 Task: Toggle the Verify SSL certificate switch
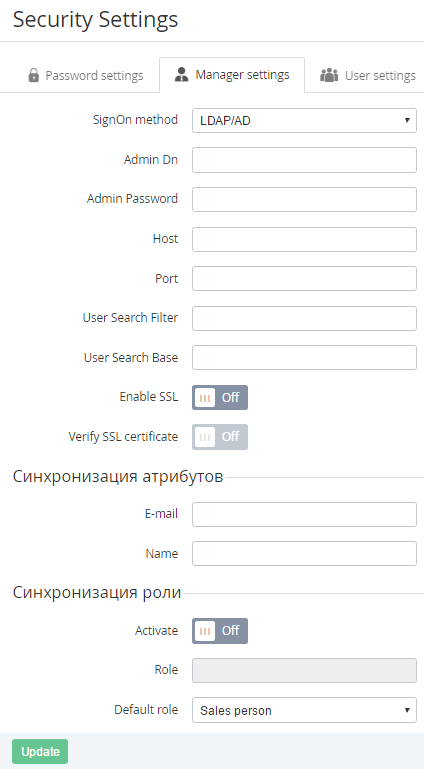pos(220,437)
